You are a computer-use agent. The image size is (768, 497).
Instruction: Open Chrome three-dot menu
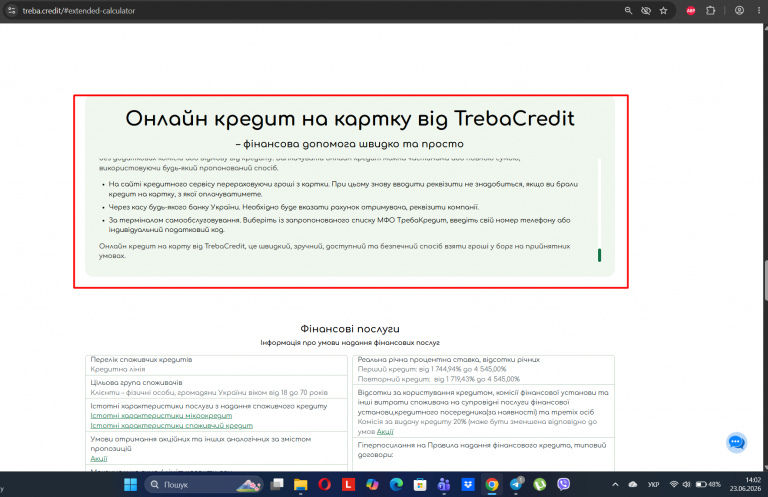[x=759, y=10]
